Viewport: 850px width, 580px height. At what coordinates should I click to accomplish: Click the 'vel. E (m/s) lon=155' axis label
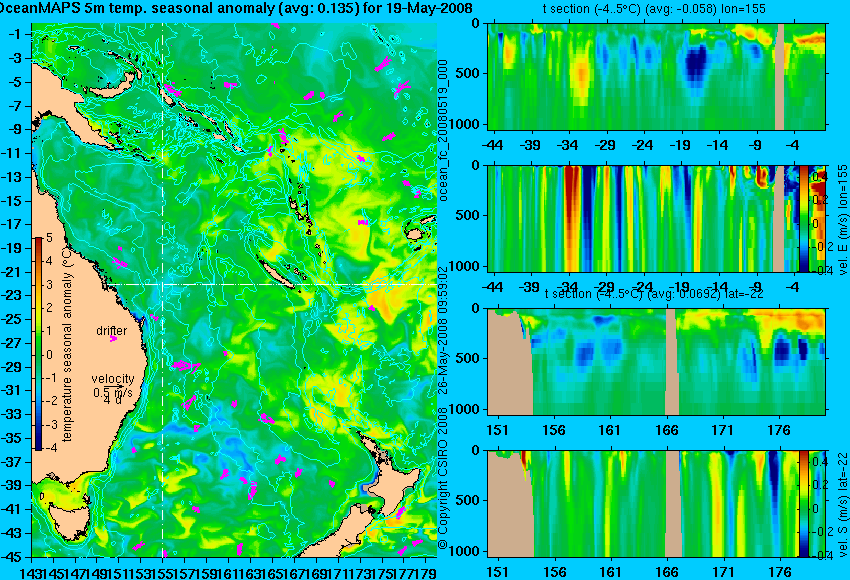842,220
